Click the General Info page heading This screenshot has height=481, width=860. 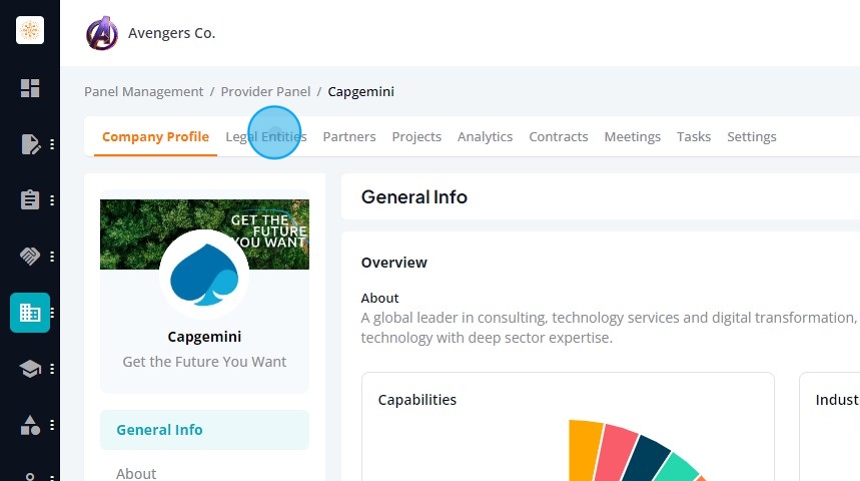coord(414,197)
